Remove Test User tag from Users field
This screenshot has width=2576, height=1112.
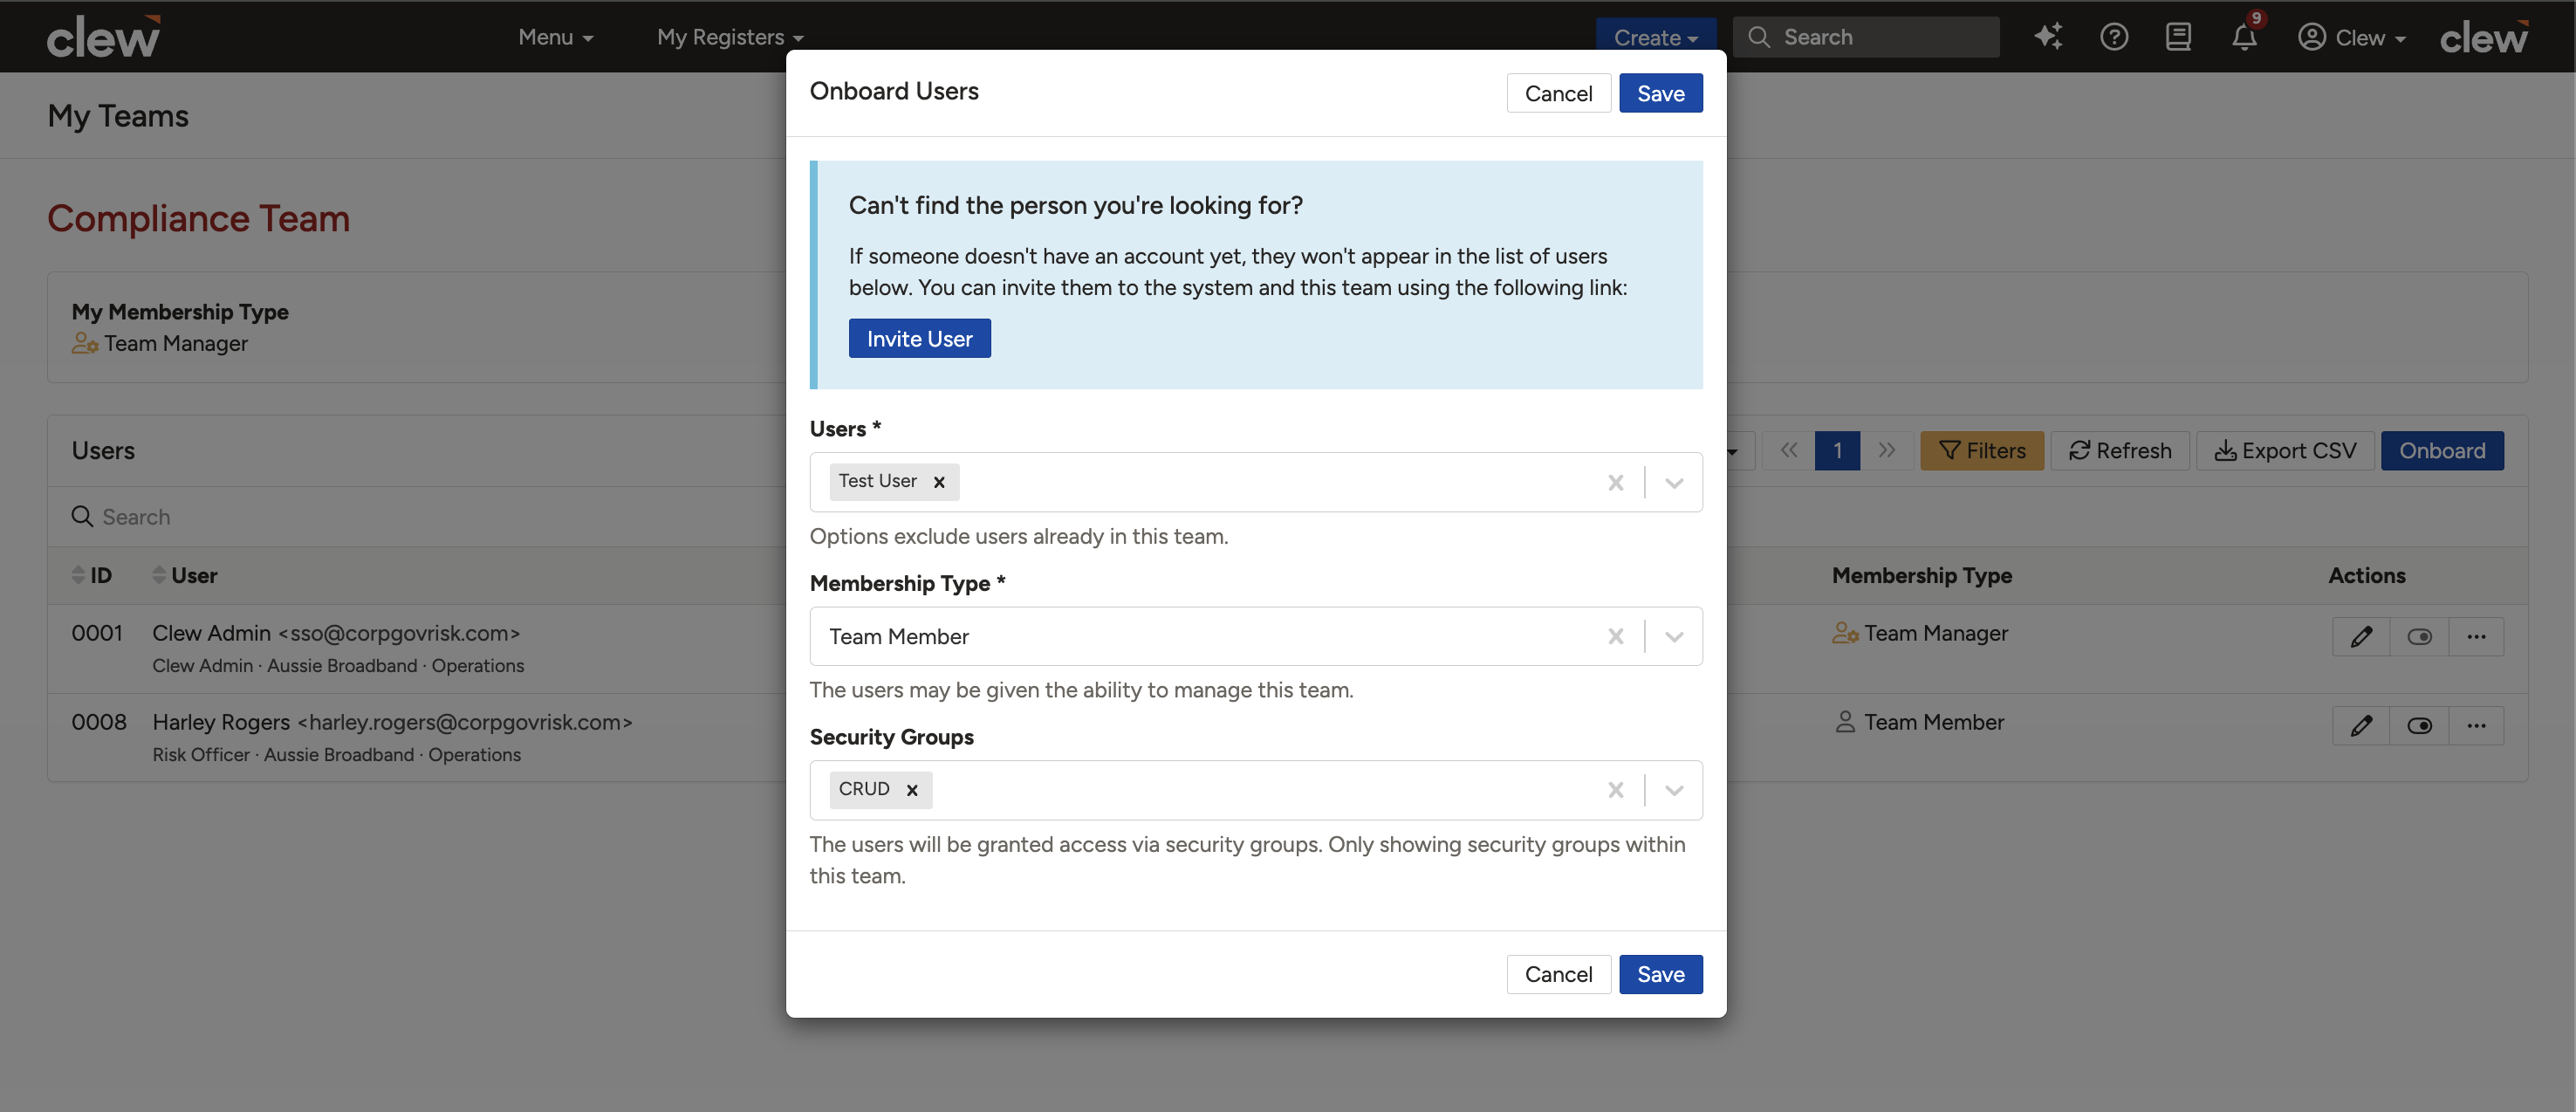coord(939,482)
